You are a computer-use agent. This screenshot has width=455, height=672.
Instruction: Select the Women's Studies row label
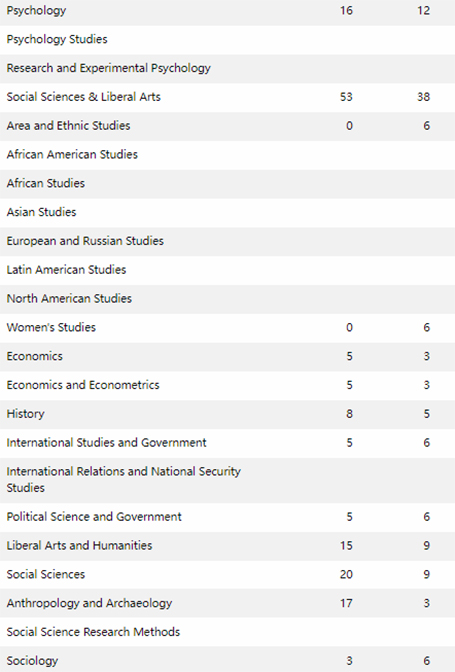(x=51, y=327)
